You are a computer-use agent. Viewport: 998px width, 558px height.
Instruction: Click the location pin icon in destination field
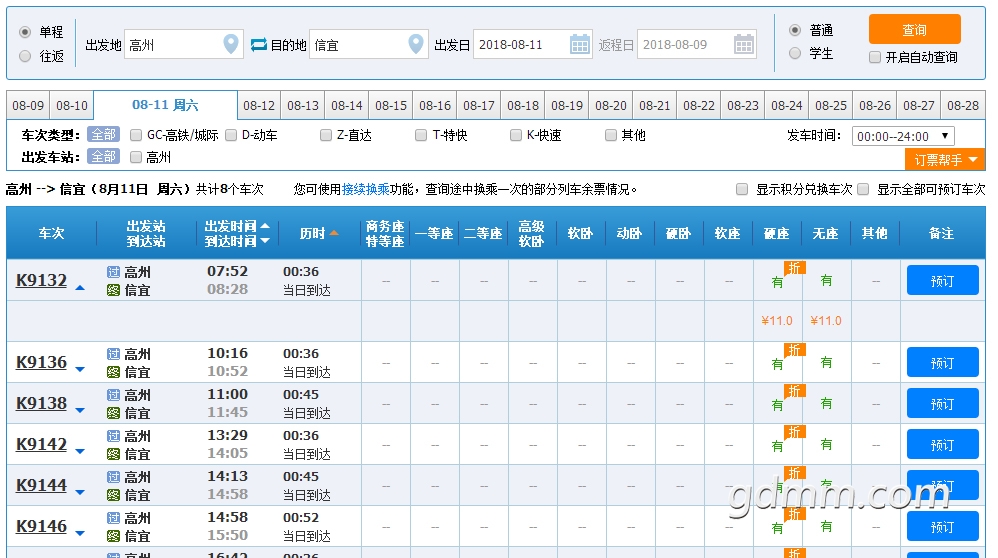point(416,44)
